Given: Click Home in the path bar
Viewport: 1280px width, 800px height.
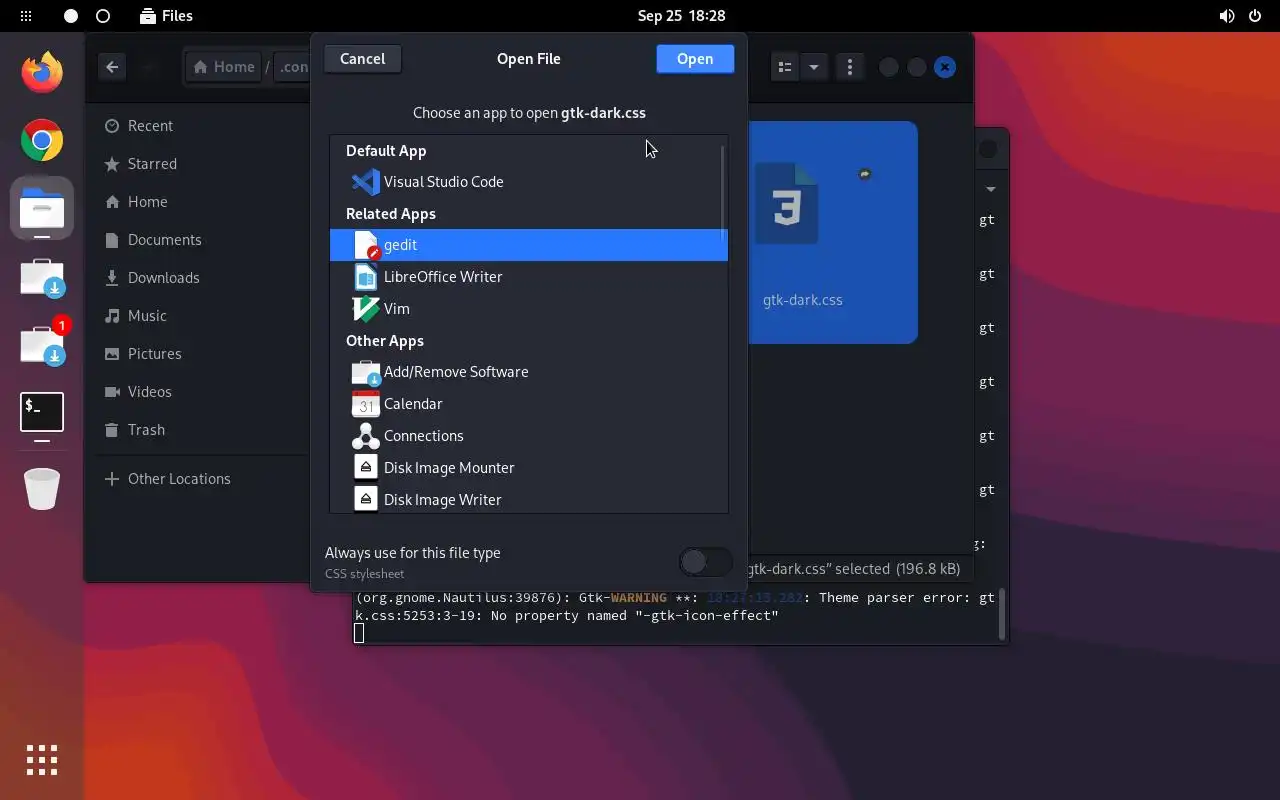Looking at the screenshot, I should [224, 67].
